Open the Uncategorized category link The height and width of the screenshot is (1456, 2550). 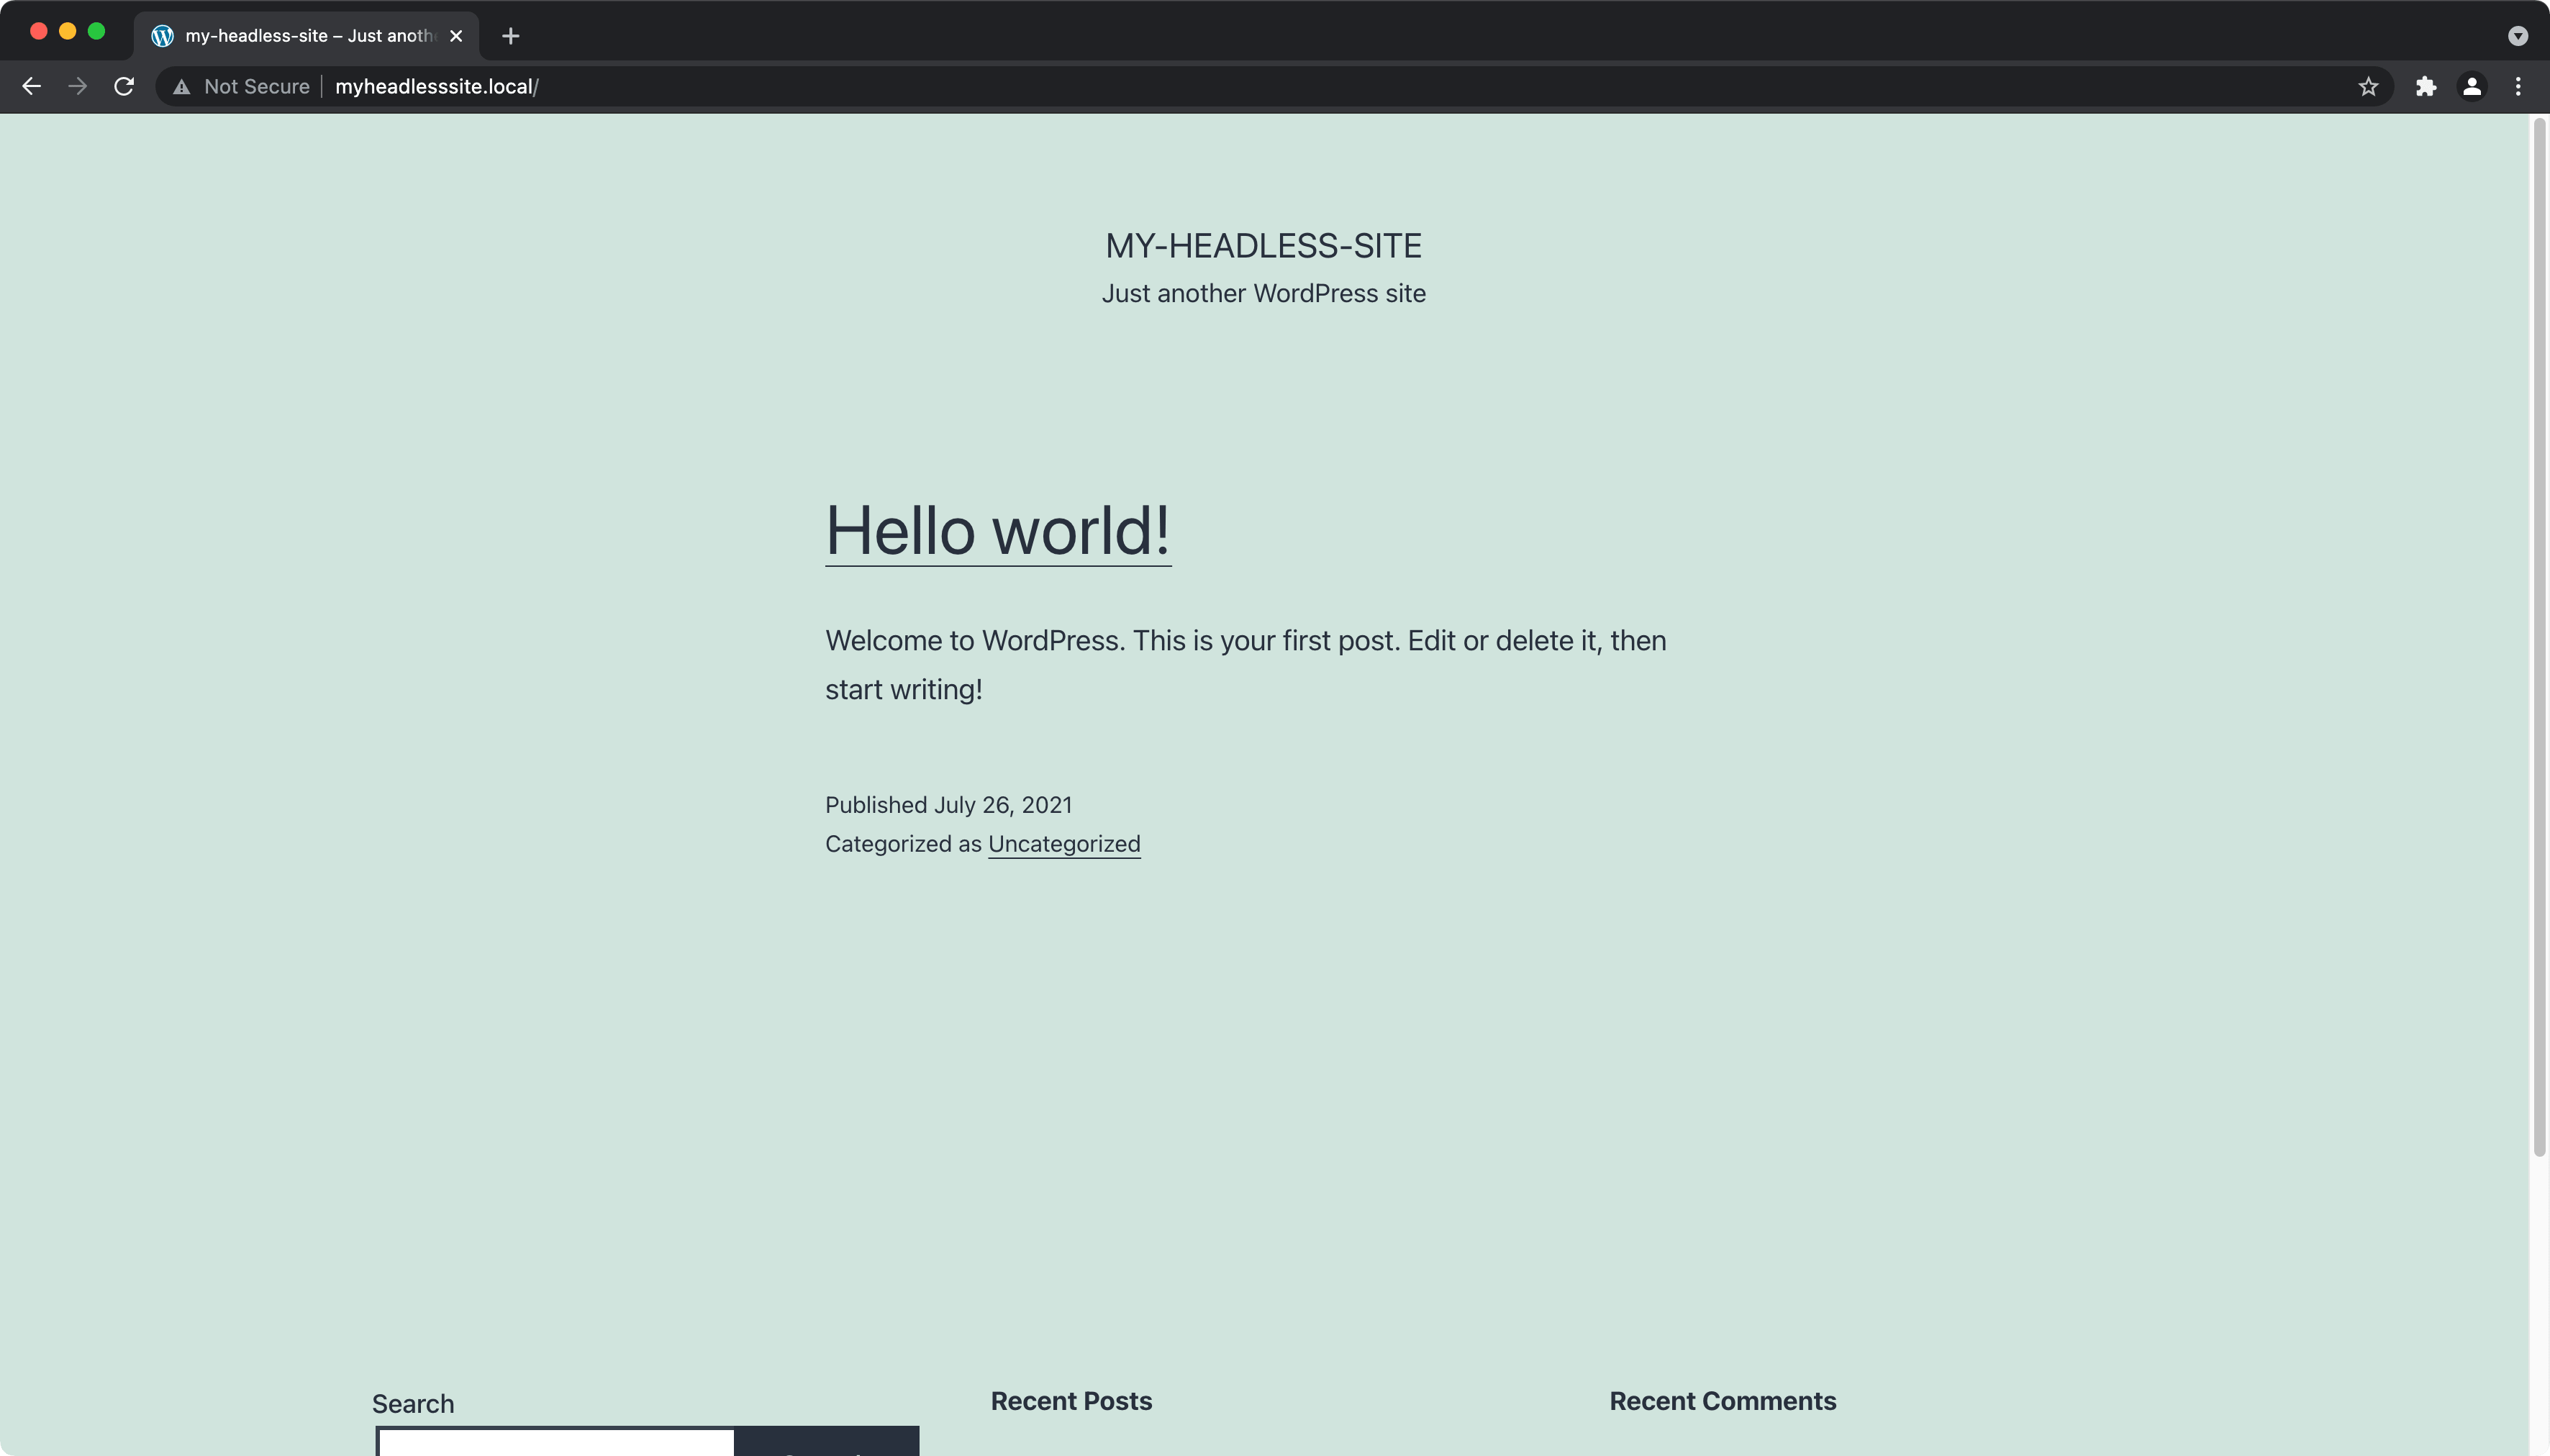click(1064, 844)
